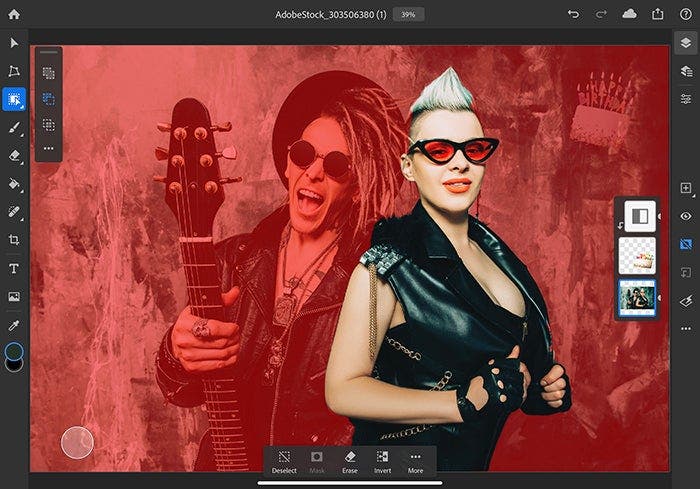Viewport: 700px width, 489px height.
Task: Expand More options in selection bar
Action: click(415, 461)
